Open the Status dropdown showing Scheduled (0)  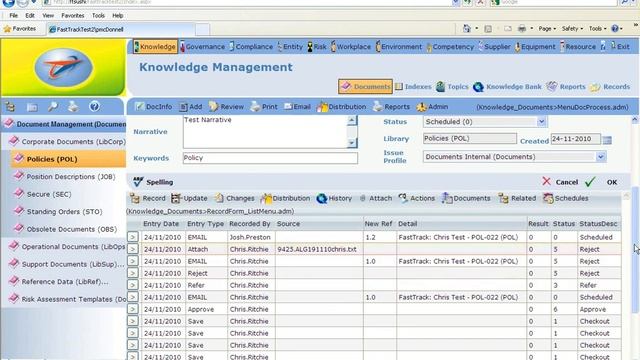tap(541, 122)
